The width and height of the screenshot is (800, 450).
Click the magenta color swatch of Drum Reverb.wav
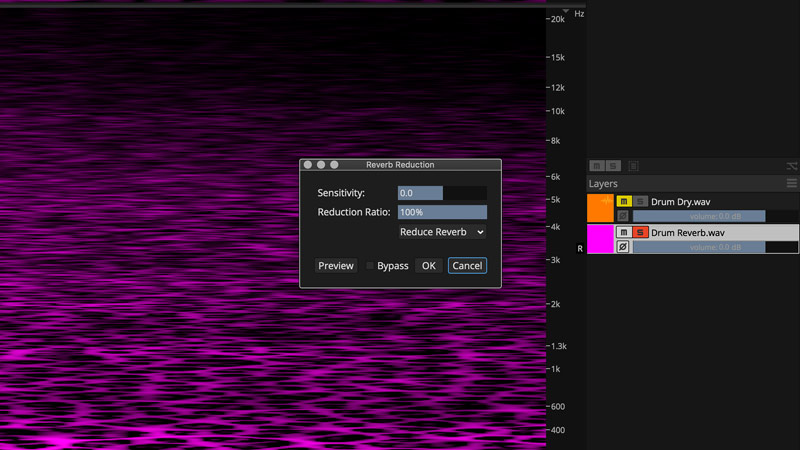(600, 239)
